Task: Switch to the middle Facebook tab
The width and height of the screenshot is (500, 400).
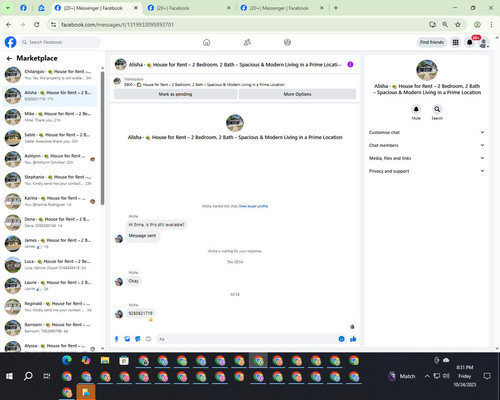Action: 188,8
